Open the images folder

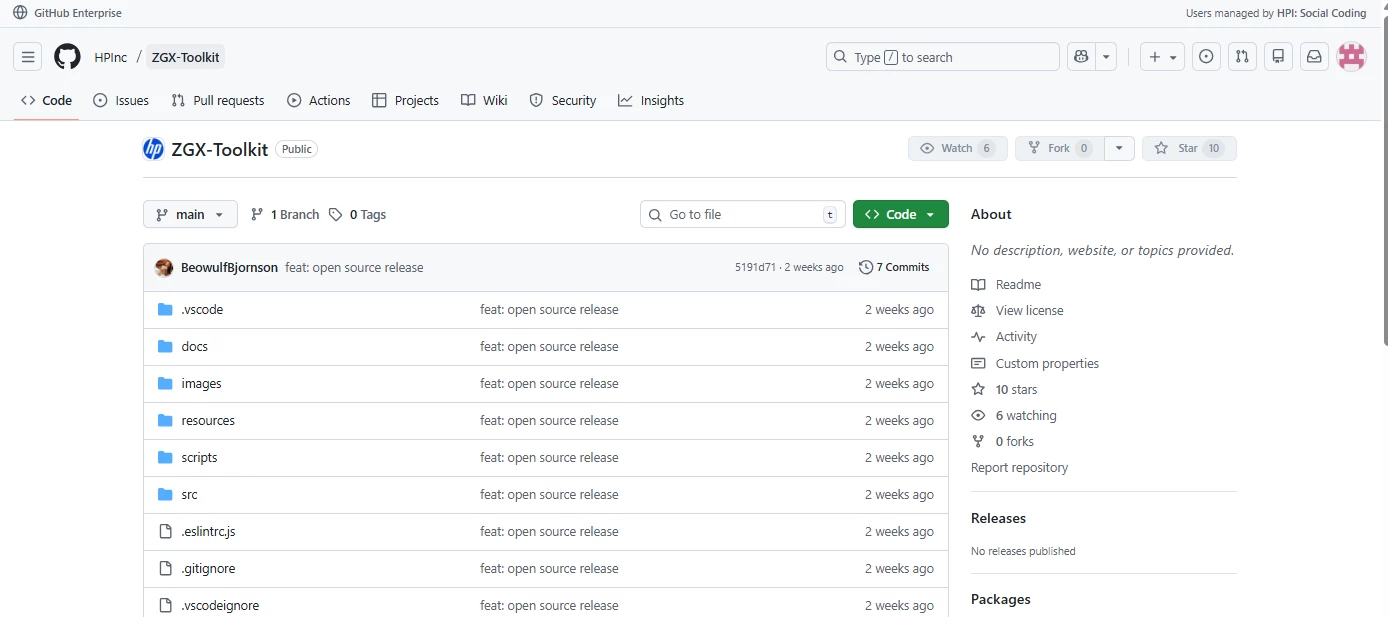201,384
